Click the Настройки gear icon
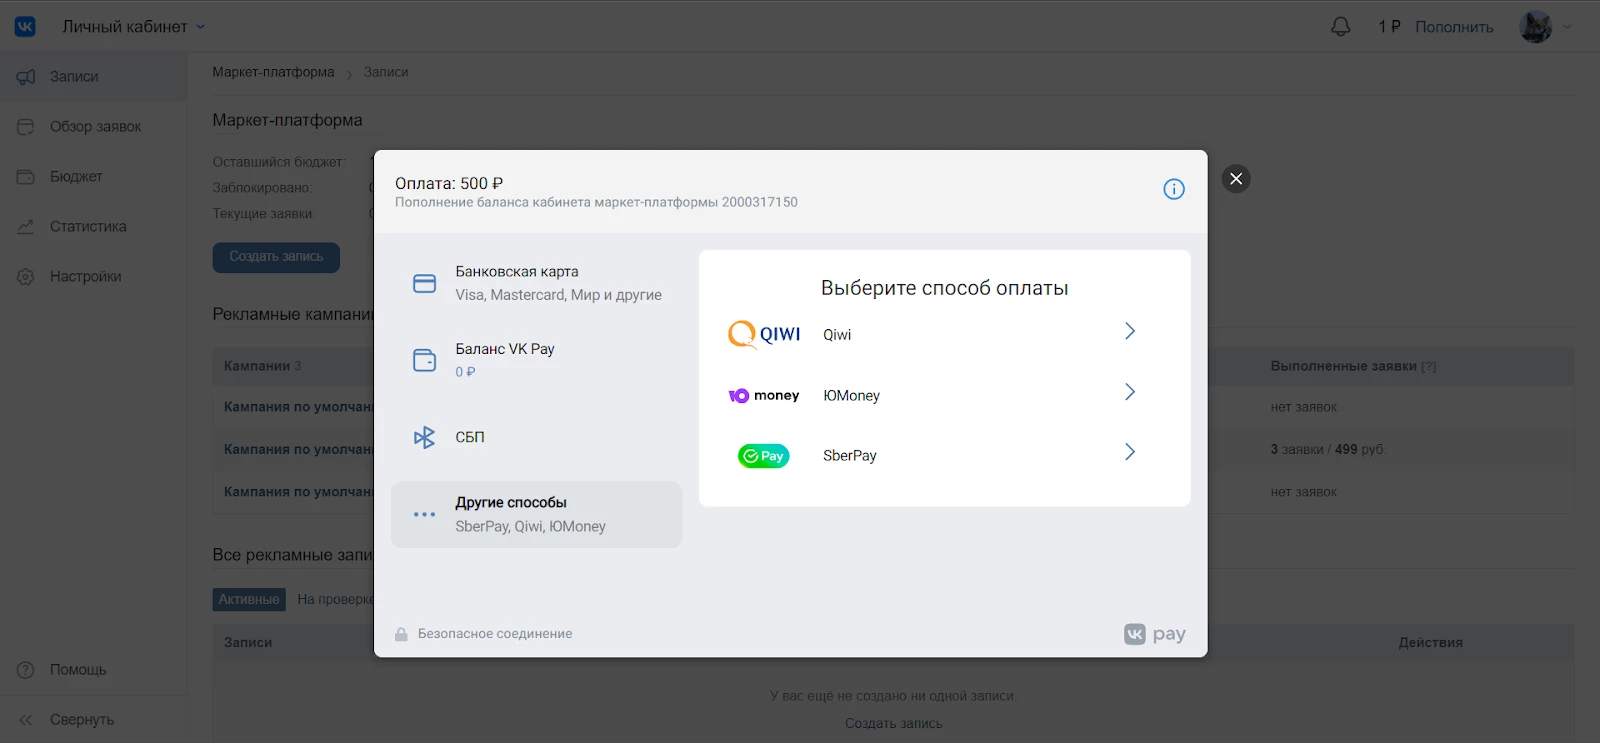 [x=26, y=277]
